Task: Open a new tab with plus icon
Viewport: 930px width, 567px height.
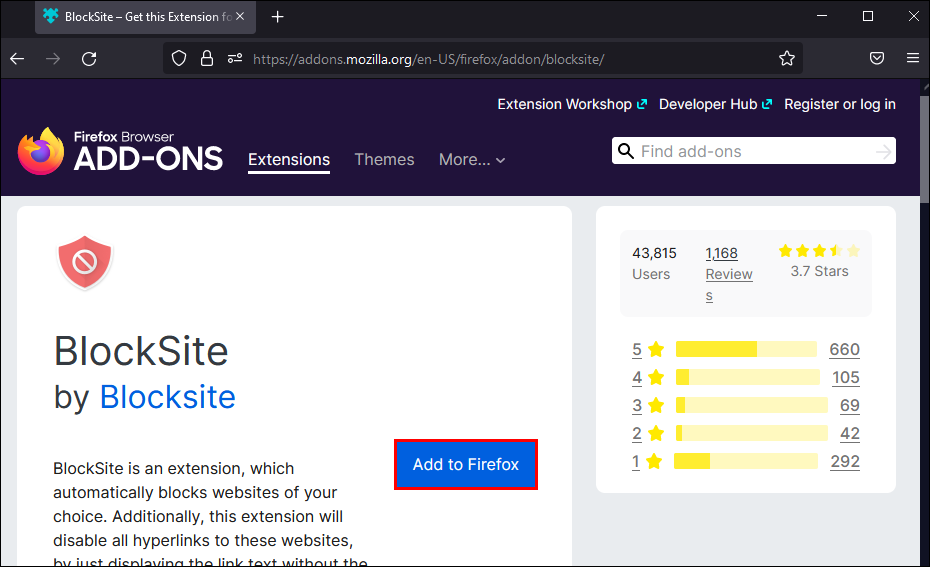Action: [x=278, y=17]
